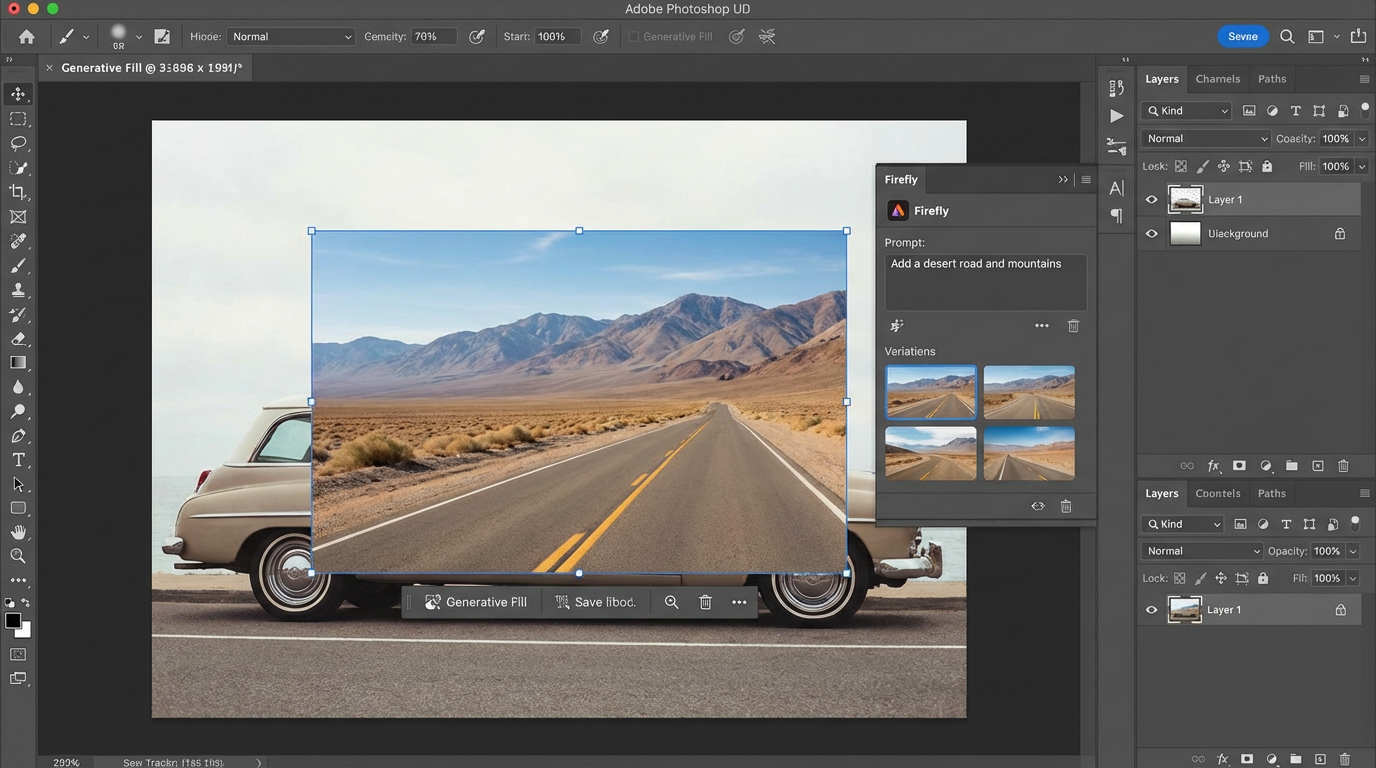Screen dimensions: 1376x768
Task: Select the Hand tool
Action: (x=18, y=532)
